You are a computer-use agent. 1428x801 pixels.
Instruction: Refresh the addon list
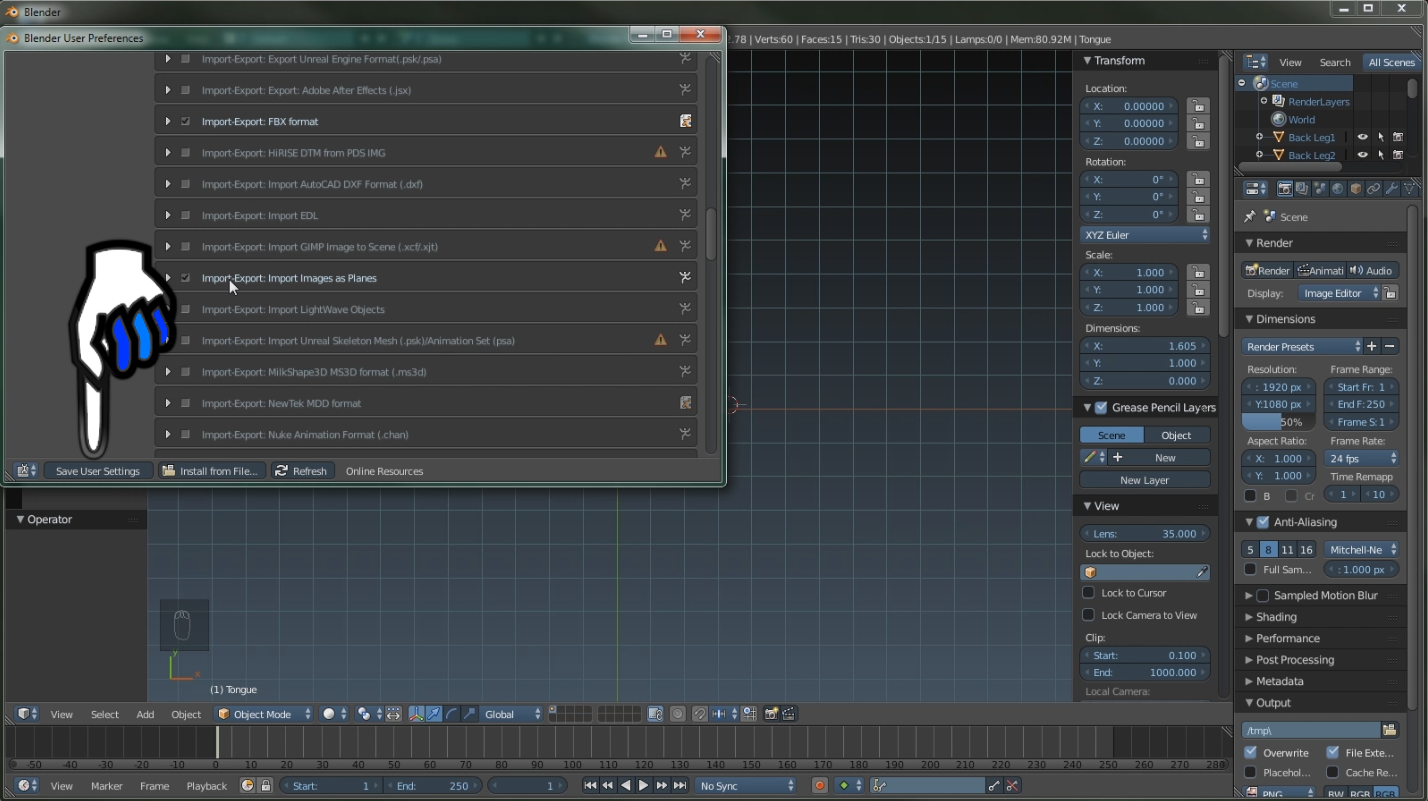[x=301, y=471]
